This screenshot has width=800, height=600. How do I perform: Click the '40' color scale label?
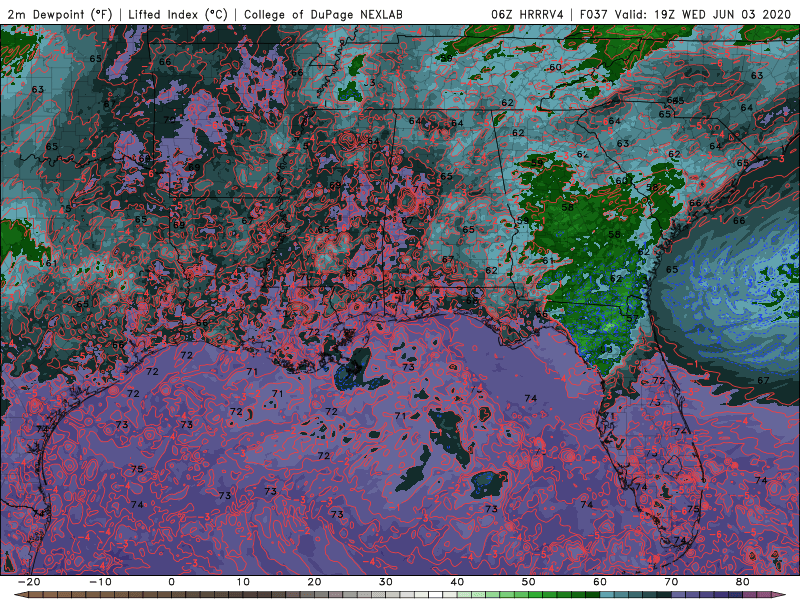click(457, 582)
